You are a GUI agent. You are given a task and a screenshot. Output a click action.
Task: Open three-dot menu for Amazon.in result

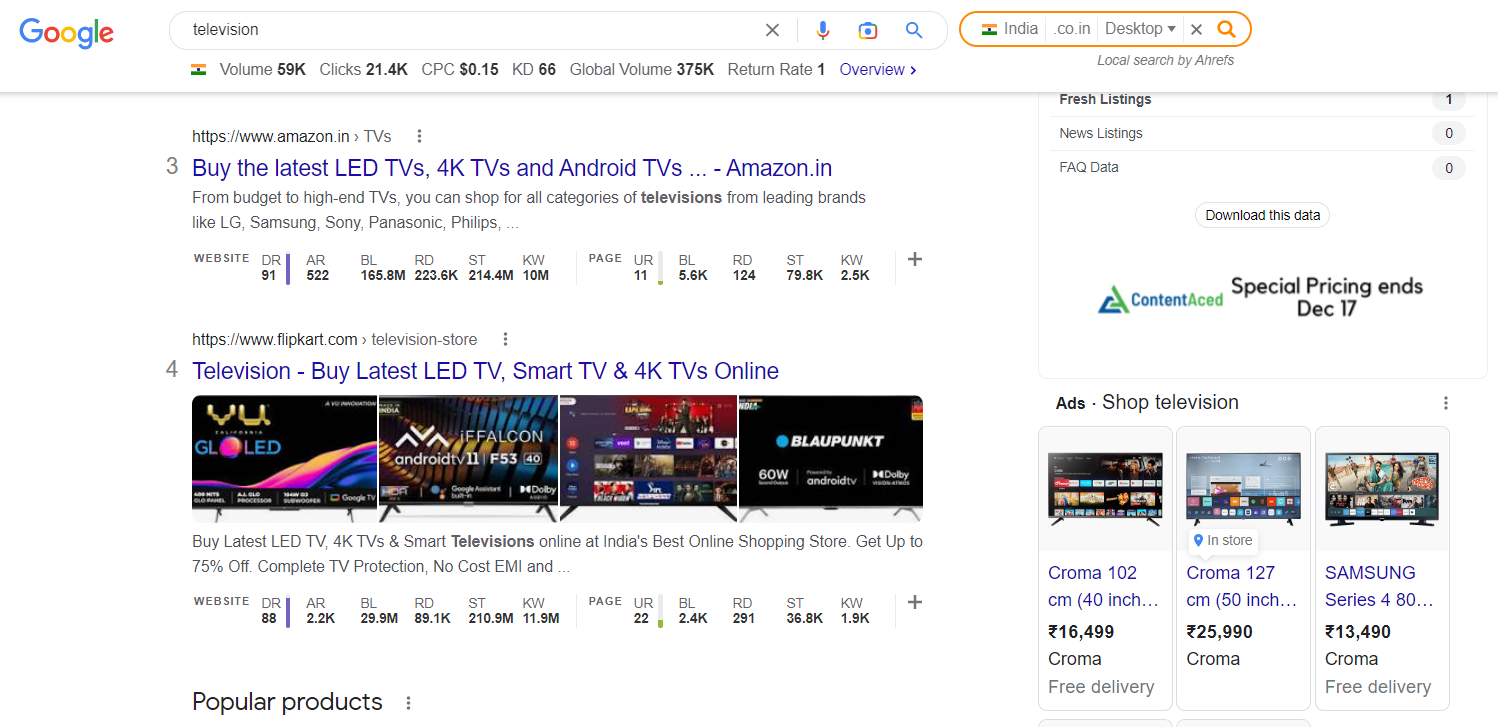coord(419,136)
